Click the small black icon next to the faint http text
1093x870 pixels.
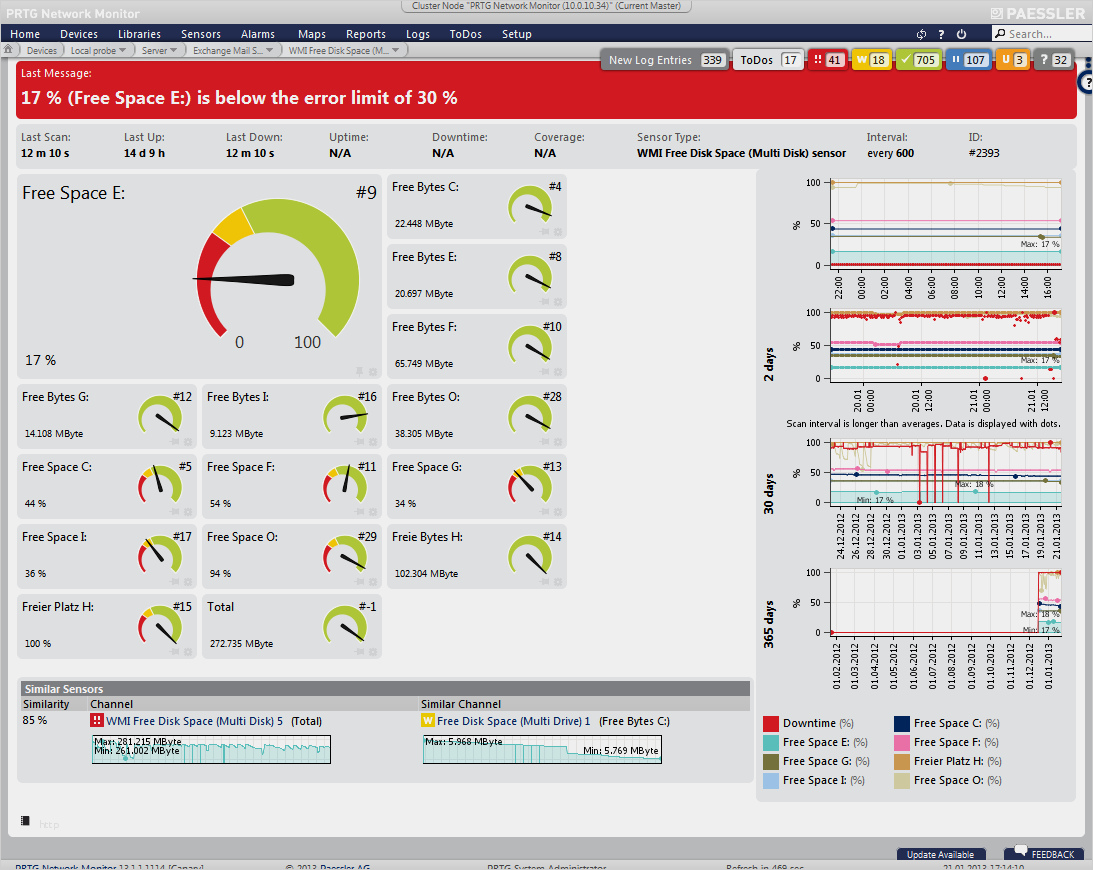tap(26, 821)
